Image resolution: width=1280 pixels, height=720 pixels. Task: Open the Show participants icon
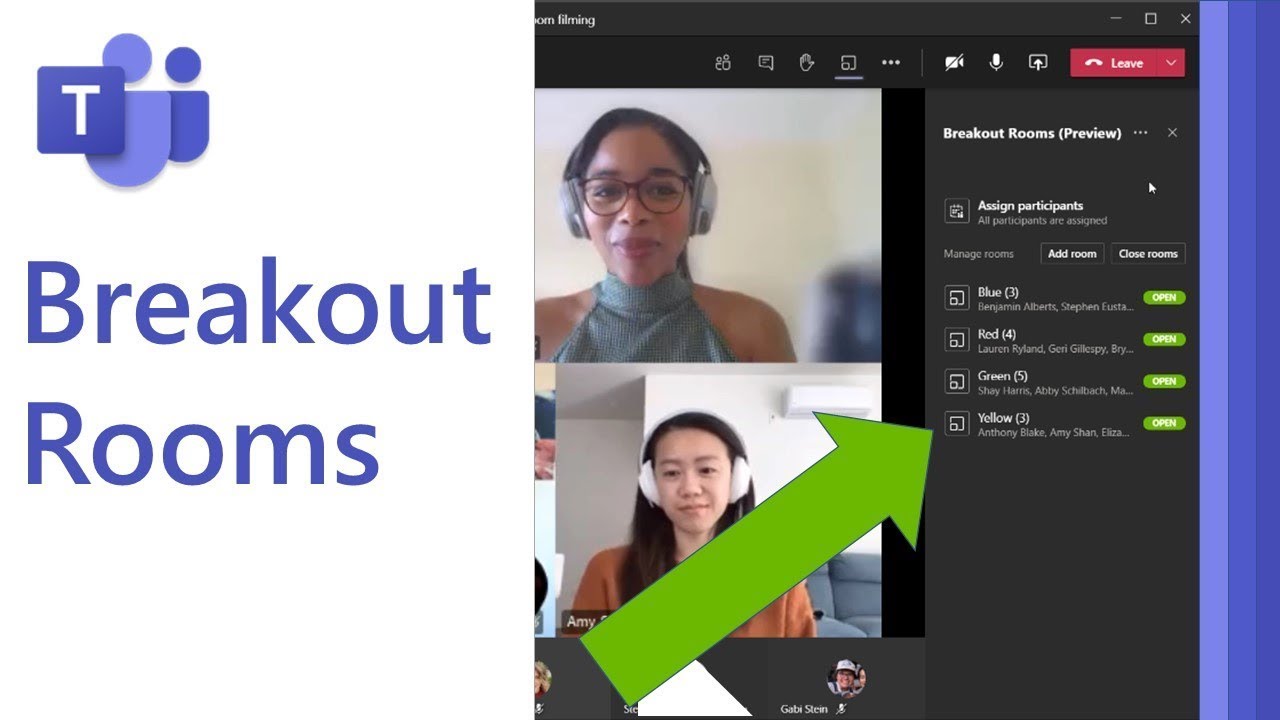[723, 63]
